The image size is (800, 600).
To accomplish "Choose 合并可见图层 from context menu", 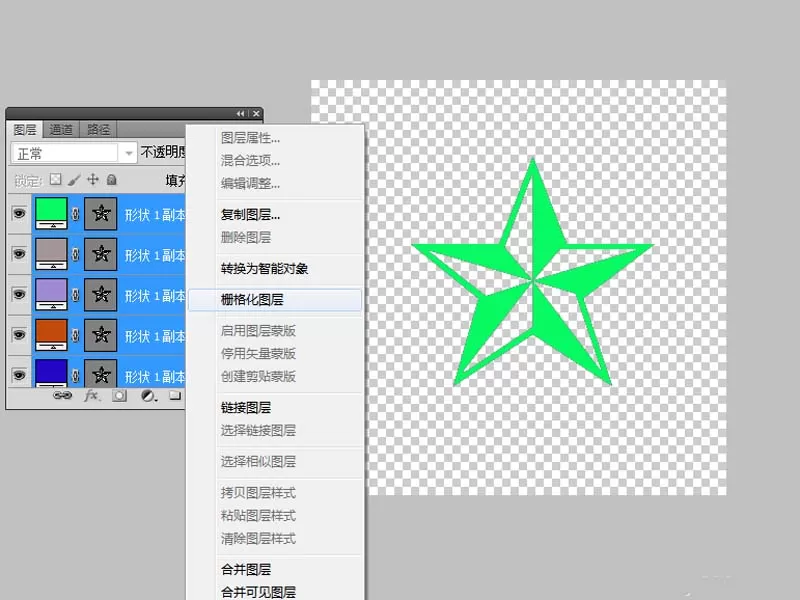I will tap(275, 592).
